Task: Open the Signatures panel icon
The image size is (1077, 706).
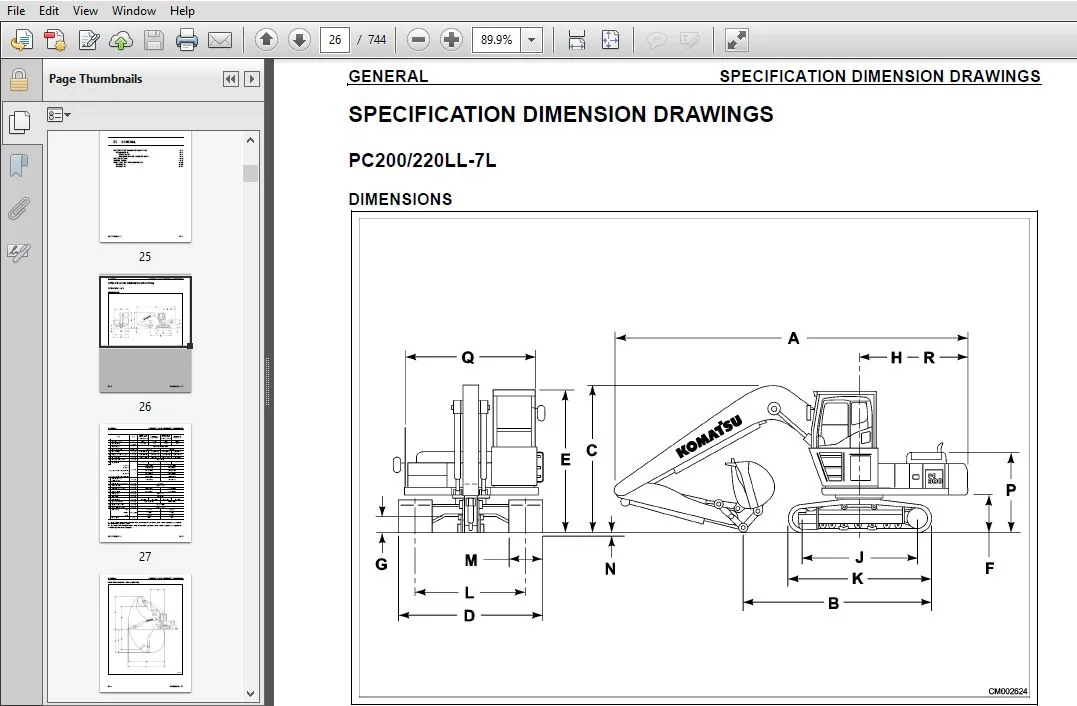Action: pyautogui.click(x=19, y=252)
